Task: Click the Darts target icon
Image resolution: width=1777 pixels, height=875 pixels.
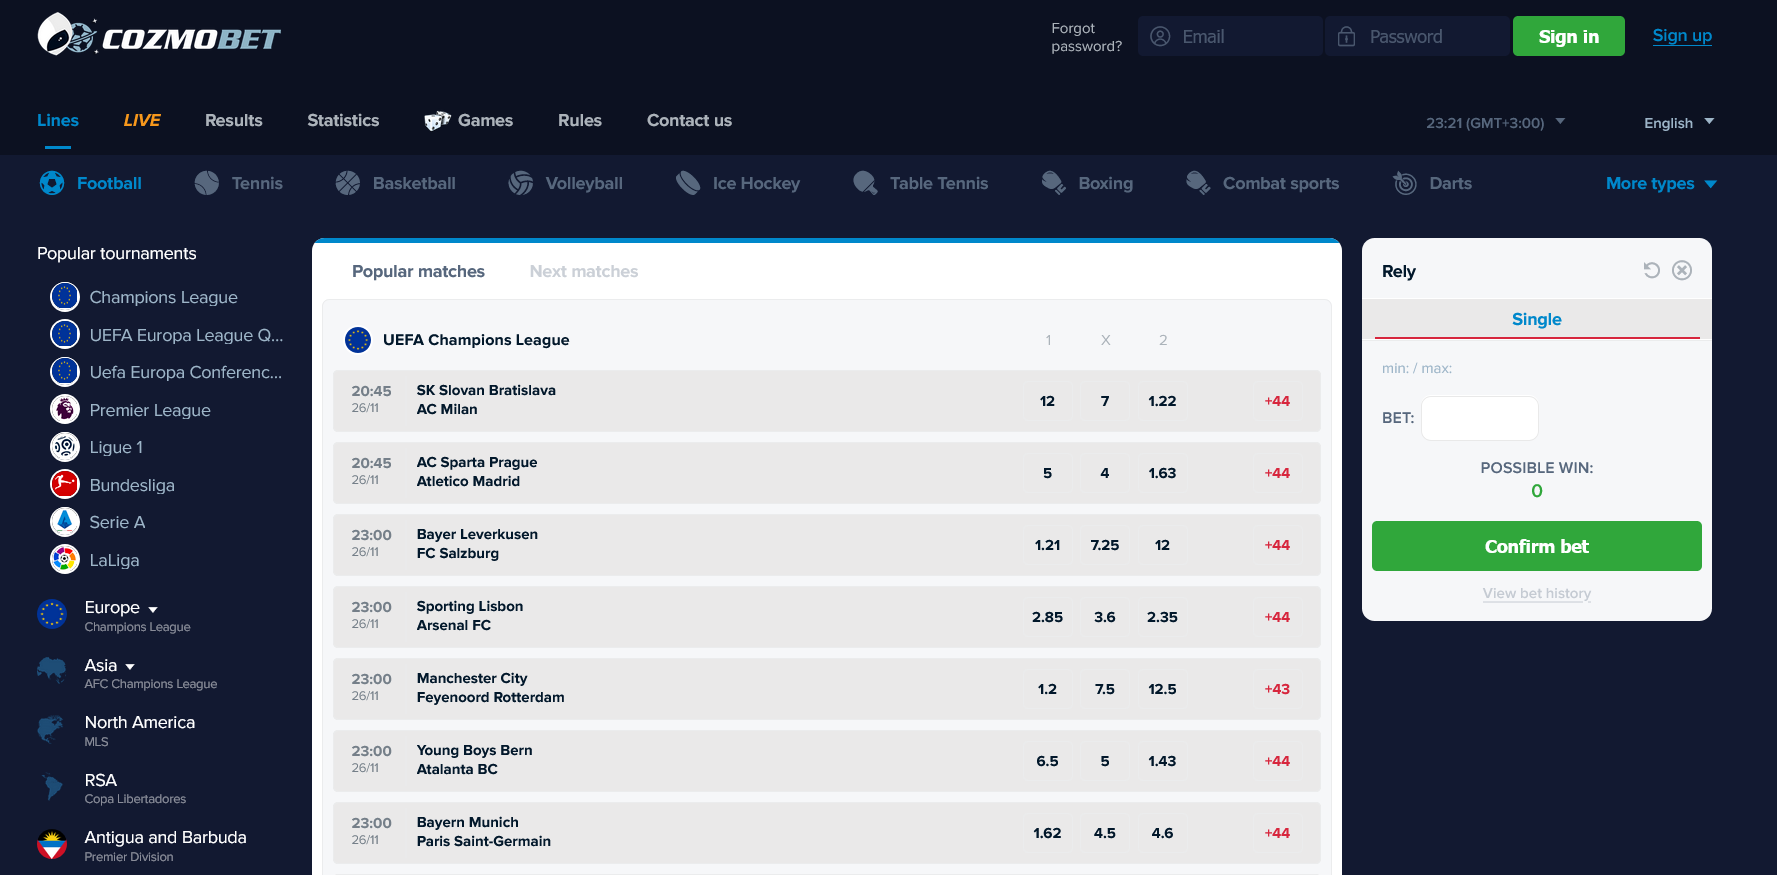Action: 1405,183
